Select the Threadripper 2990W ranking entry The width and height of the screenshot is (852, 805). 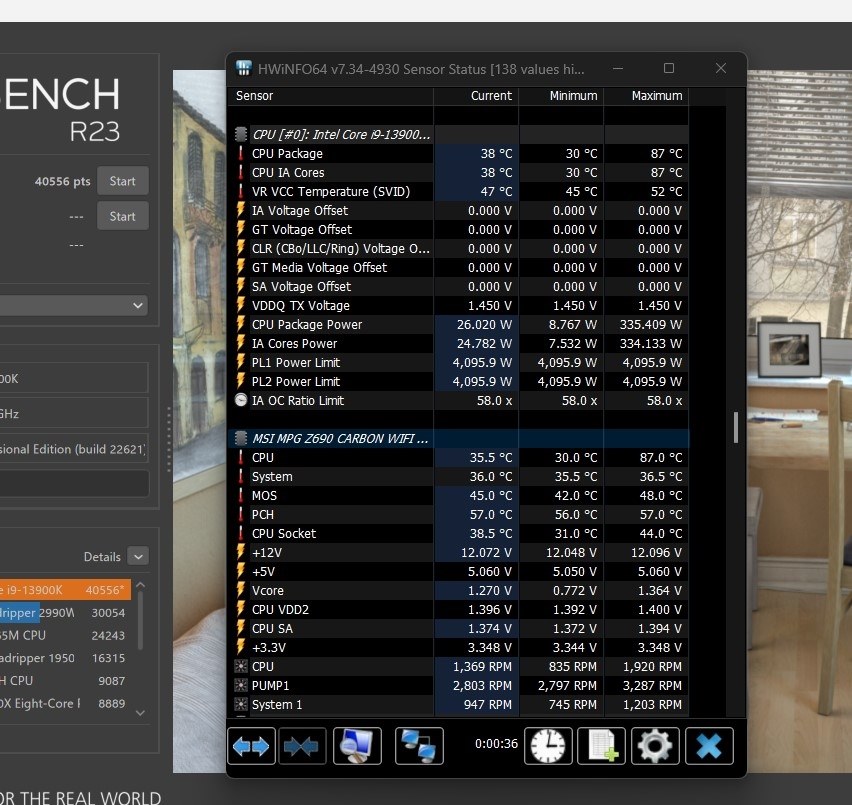(x=60, y=612)
